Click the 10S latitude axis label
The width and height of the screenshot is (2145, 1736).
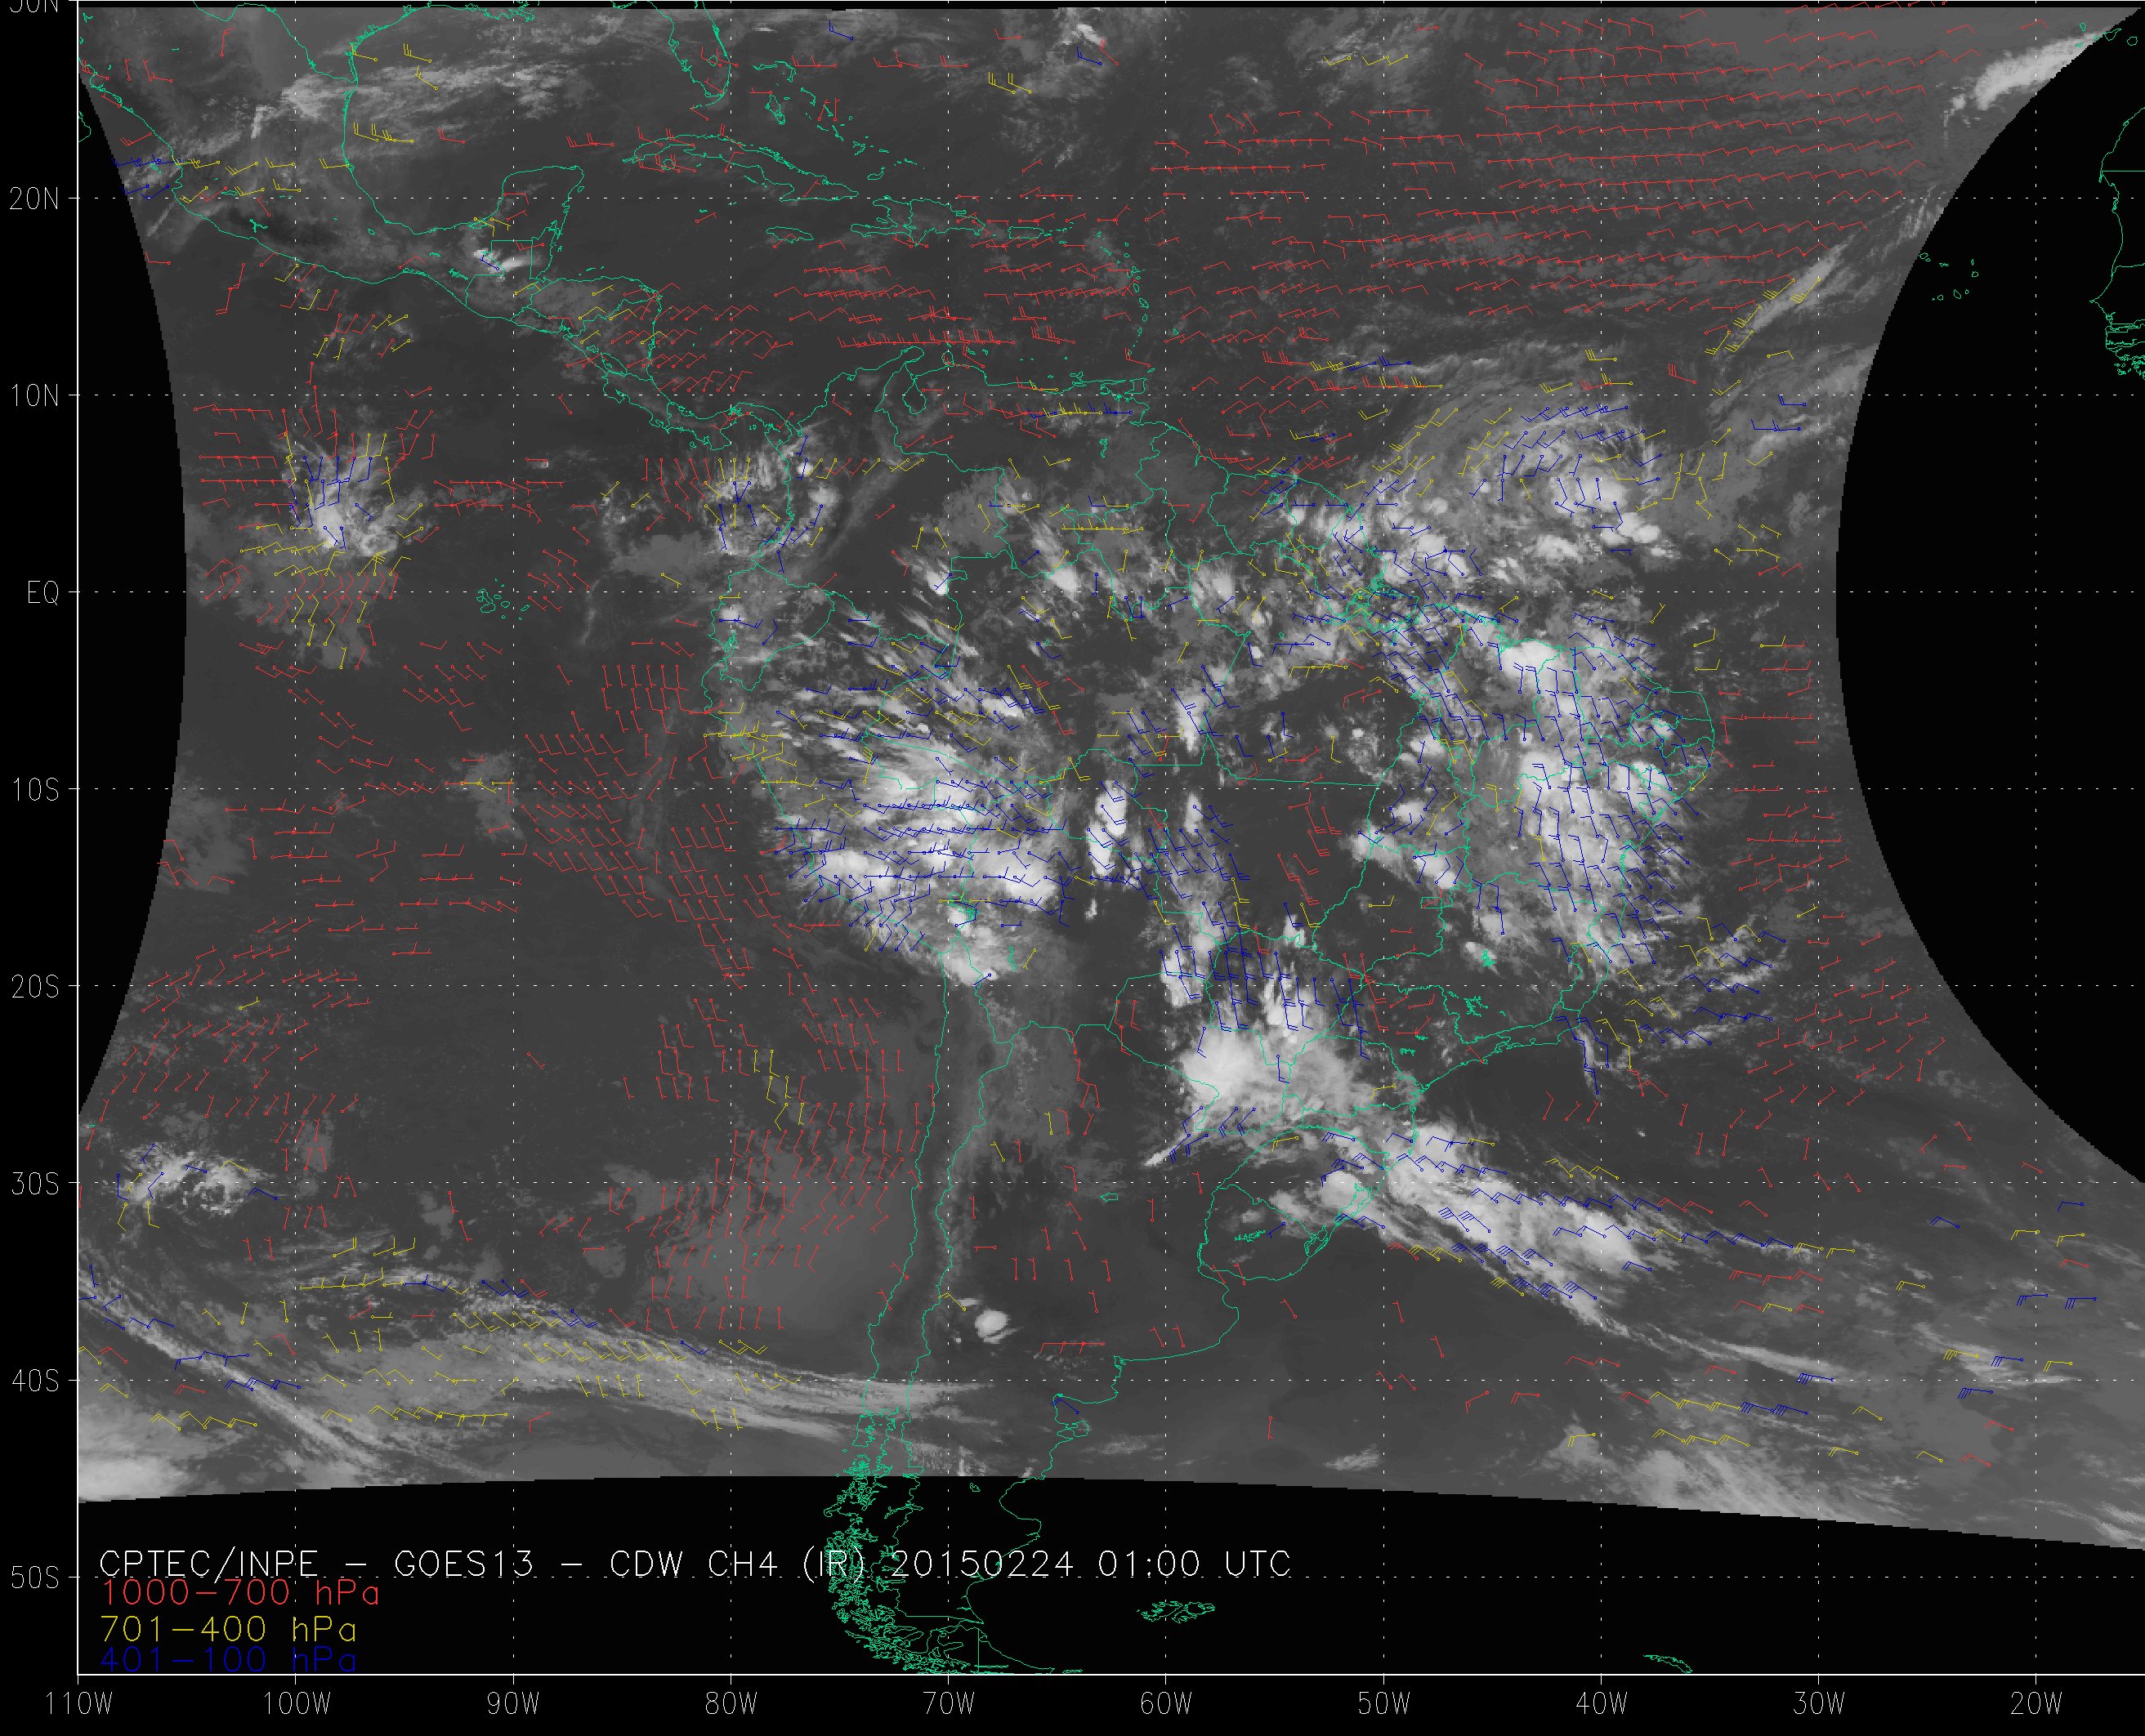(35, 790)
